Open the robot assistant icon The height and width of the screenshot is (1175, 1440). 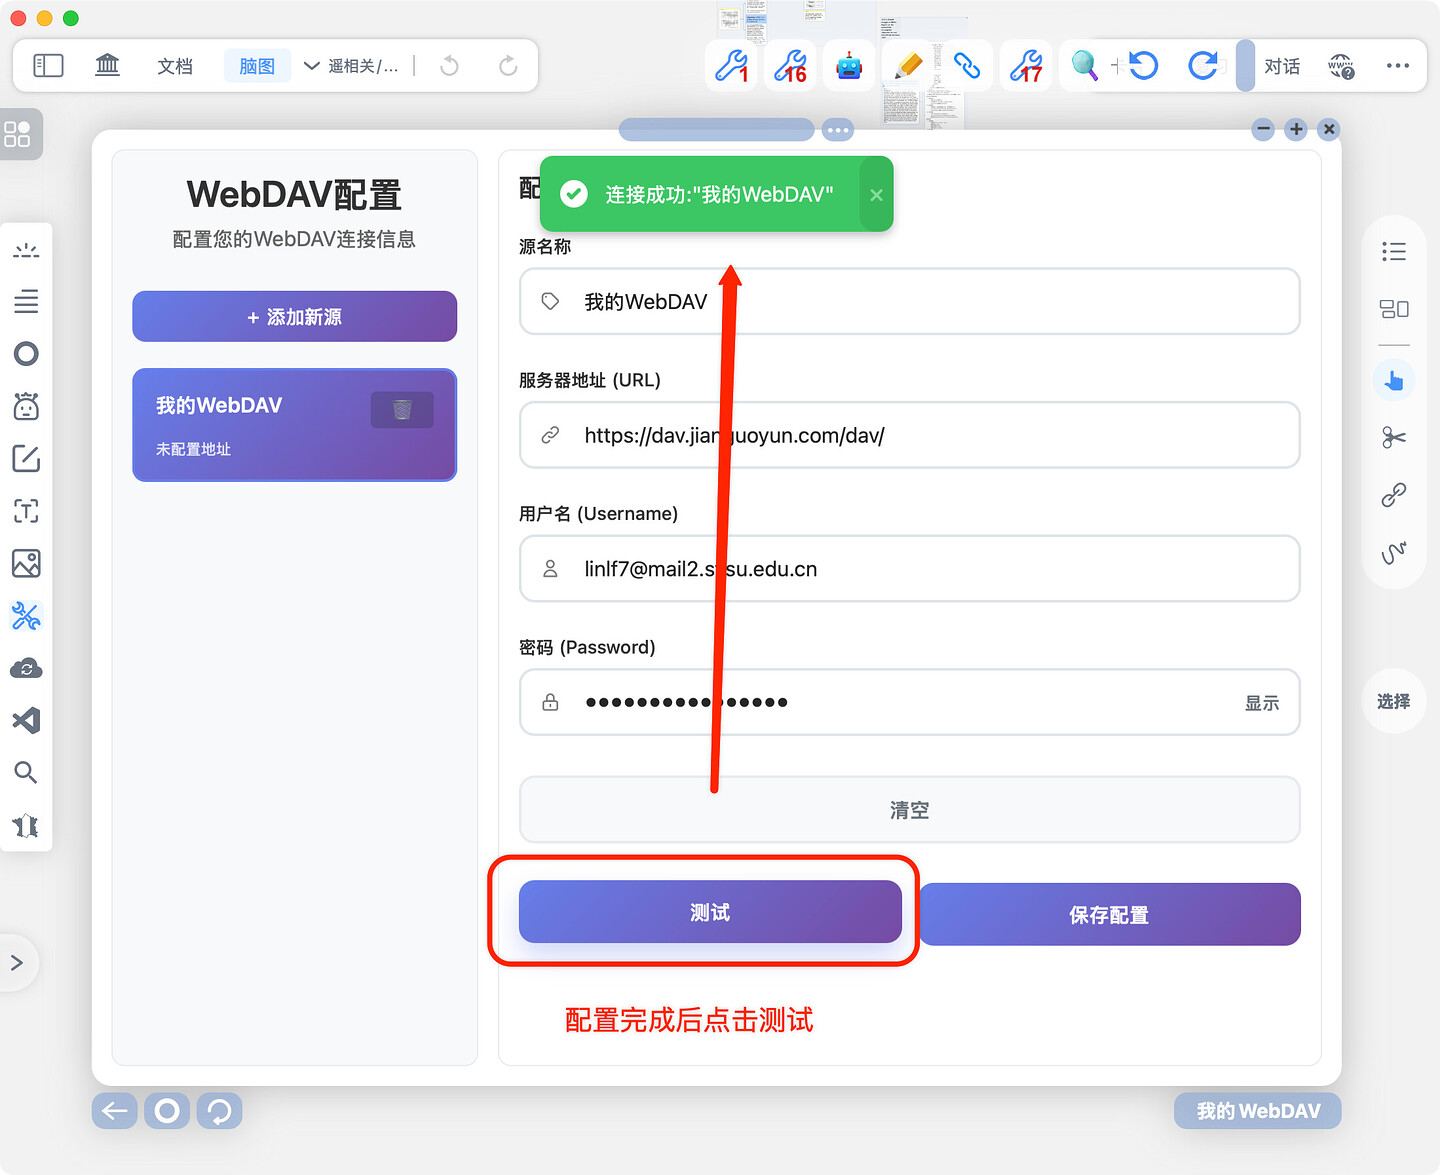point(849,66)
